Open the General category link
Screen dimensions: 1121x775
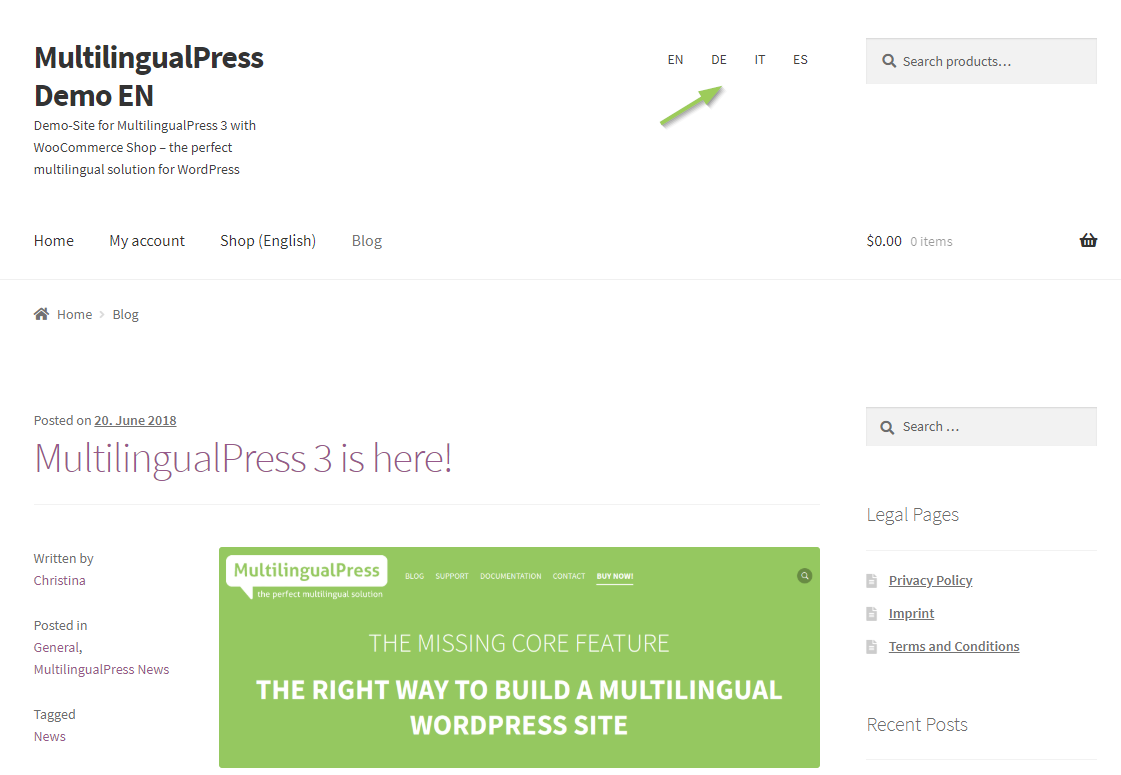pyautogui.click(x=57, y=647)
